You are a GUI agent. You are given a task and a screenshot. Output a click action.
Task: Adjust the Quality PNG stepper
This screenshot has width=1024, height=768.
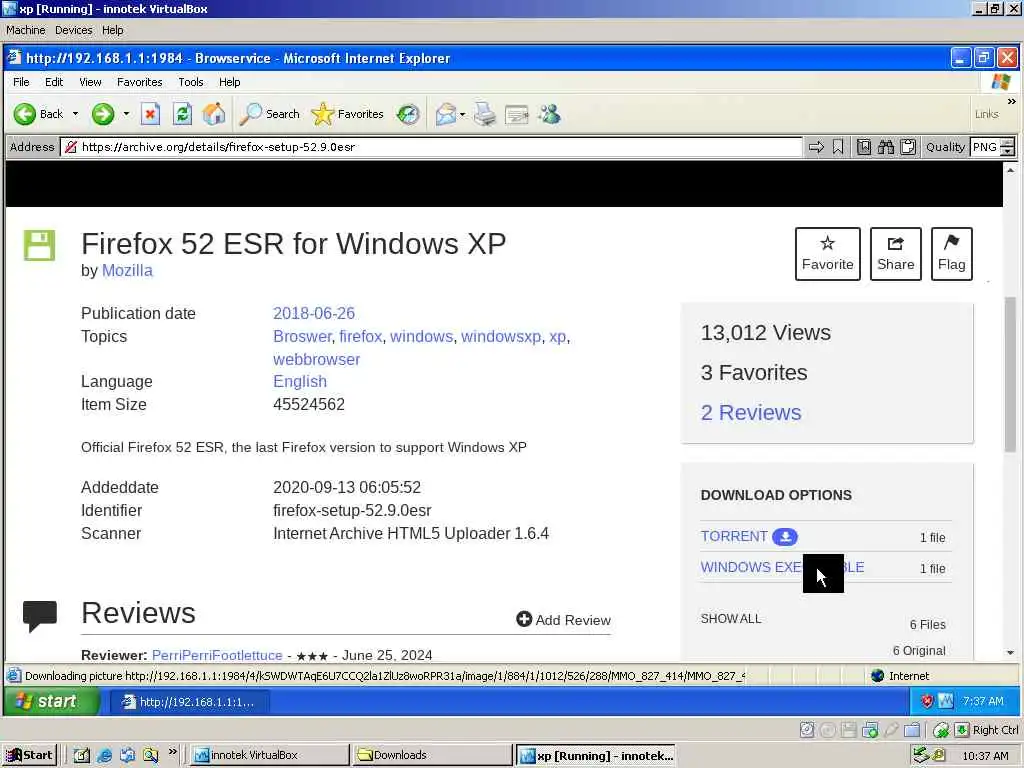coord(1008,147)
